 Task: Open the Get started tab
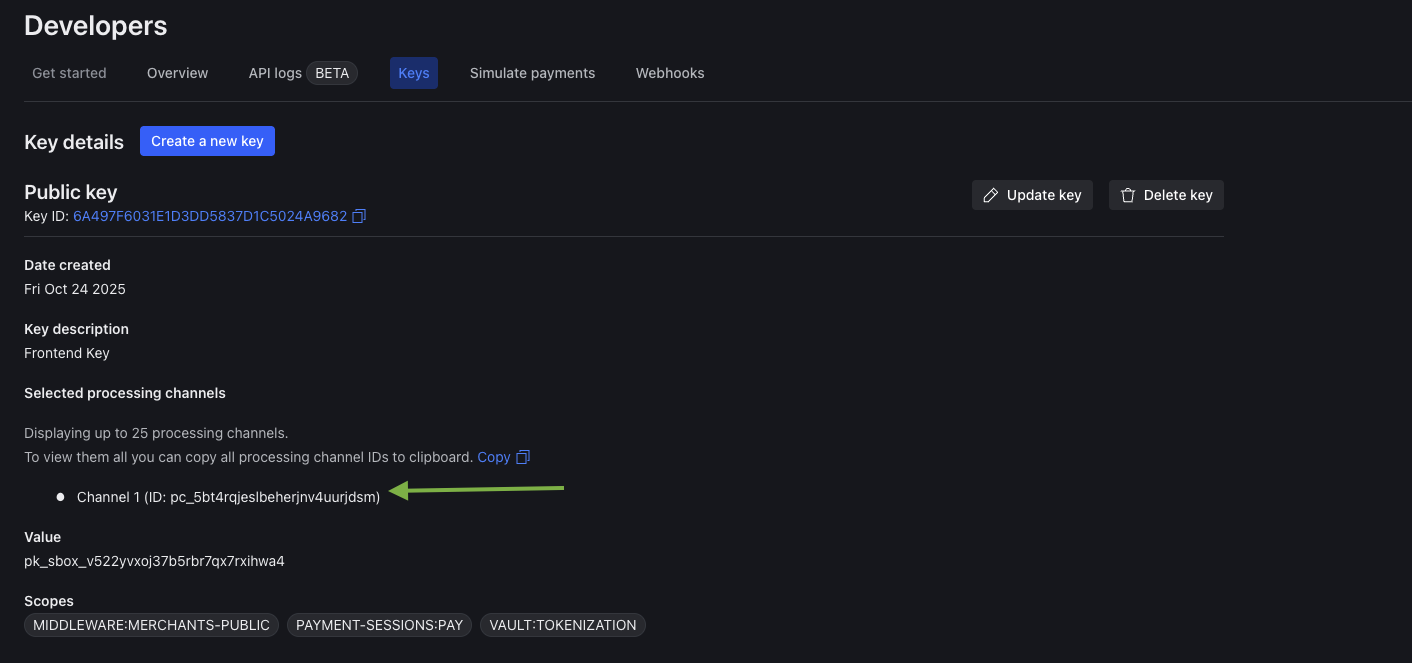(69, 73)
